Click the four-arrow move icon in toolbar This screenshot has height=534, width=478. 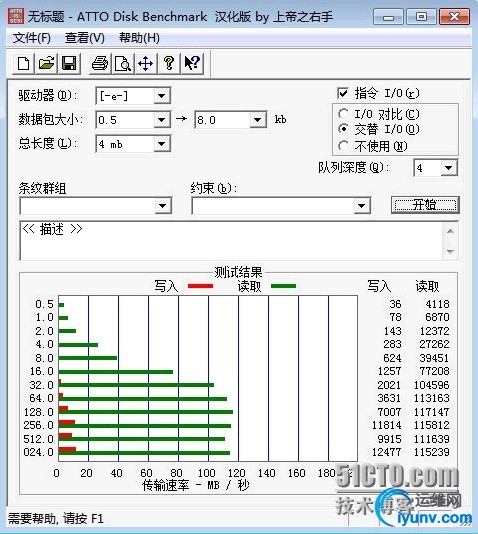coord(146,63)
